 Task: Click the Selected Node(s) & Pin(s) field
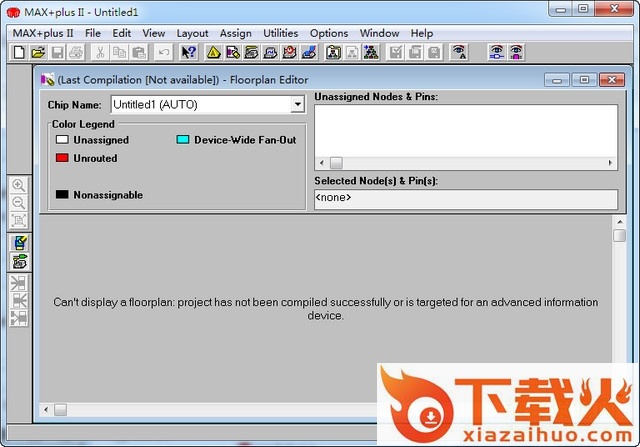466,199
